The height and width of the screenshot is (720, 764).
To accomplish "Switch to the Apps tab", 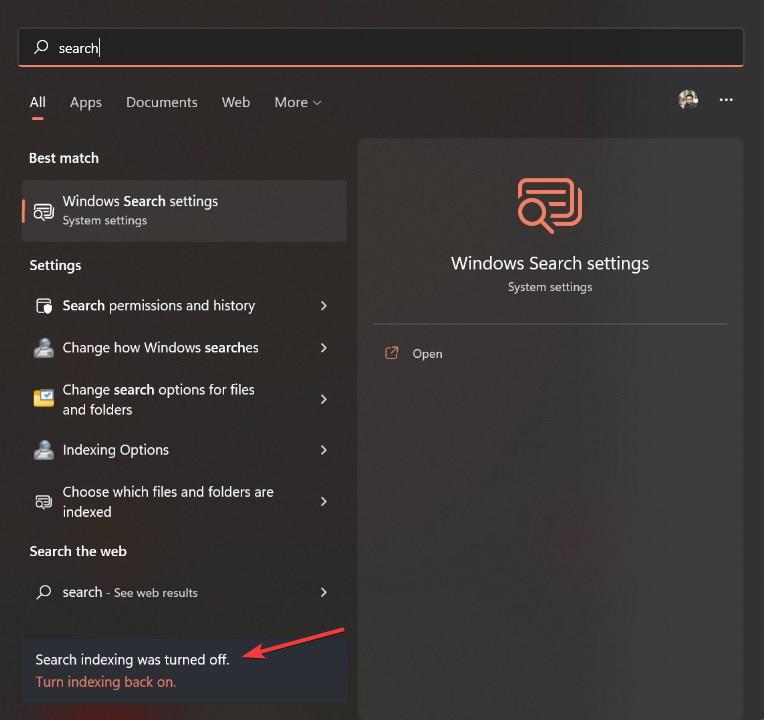I will click(86, 102).
